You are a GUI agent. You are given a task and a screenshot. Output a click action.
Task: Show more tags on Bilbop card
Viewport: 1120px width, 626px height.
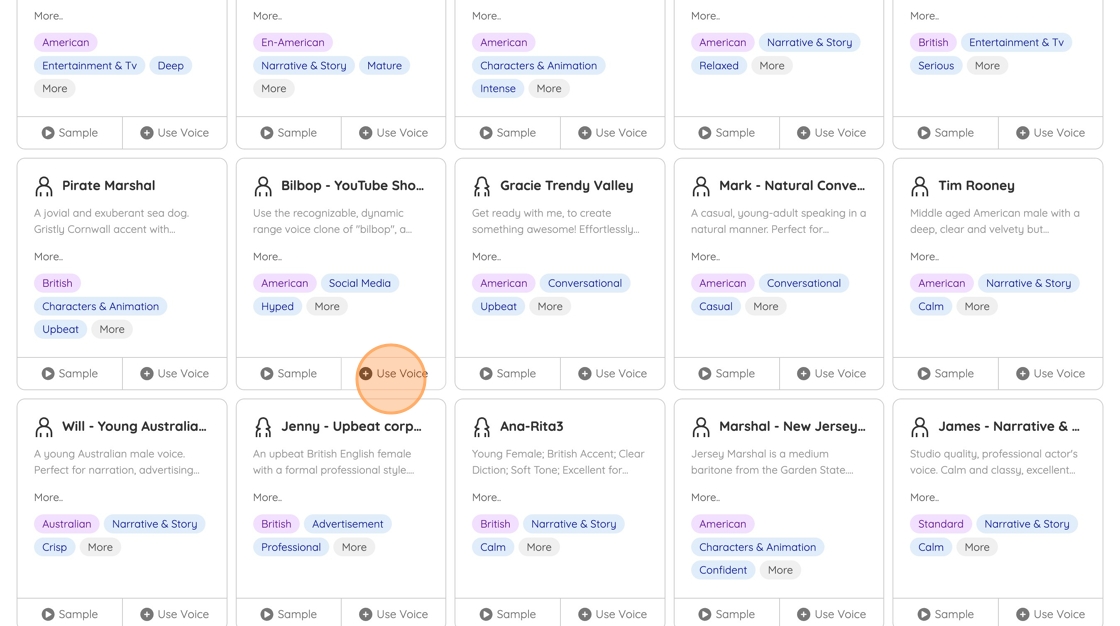pyautogui.click(x=327, y=306)
